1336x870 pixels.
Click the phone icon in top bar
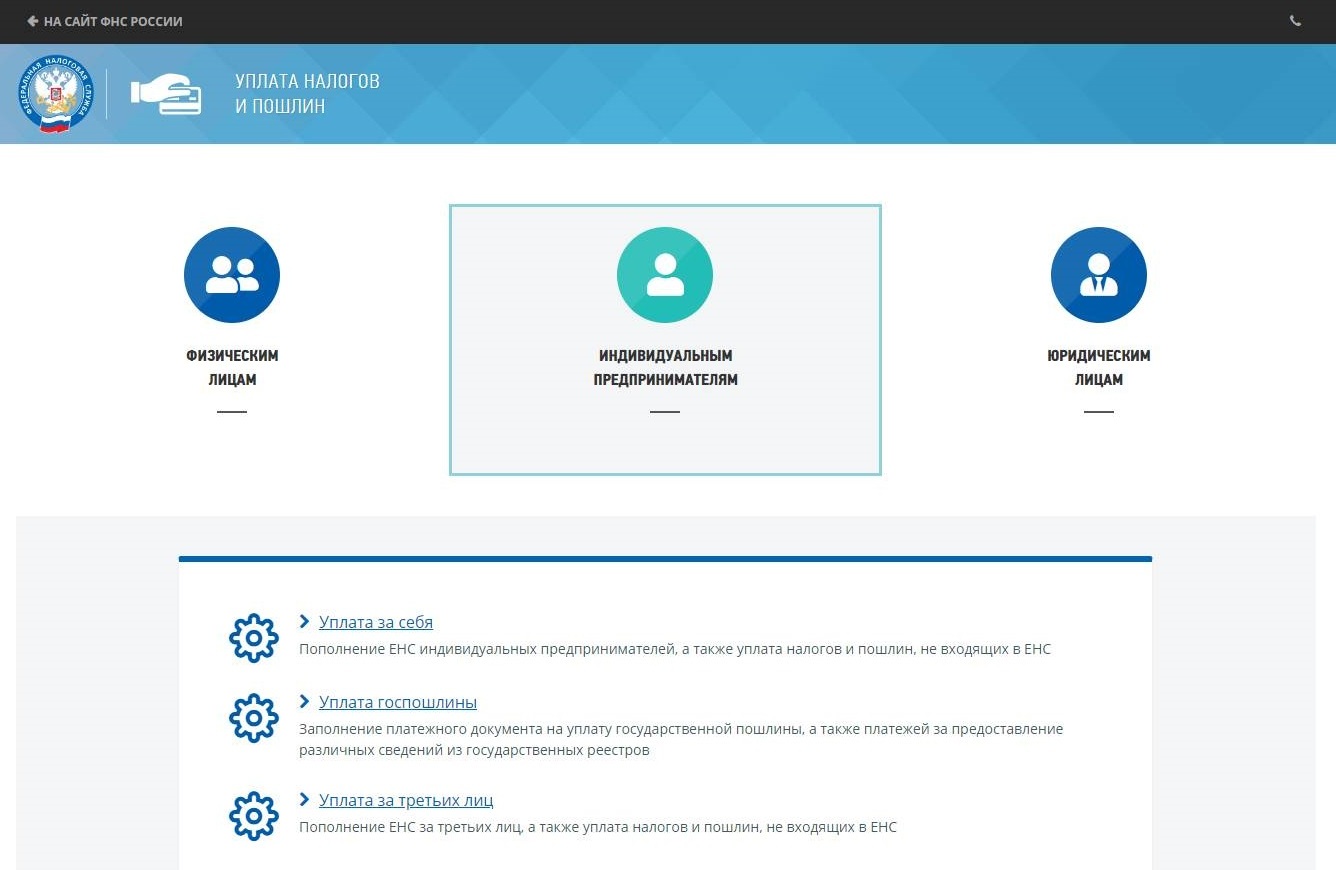pos(1296,21)
